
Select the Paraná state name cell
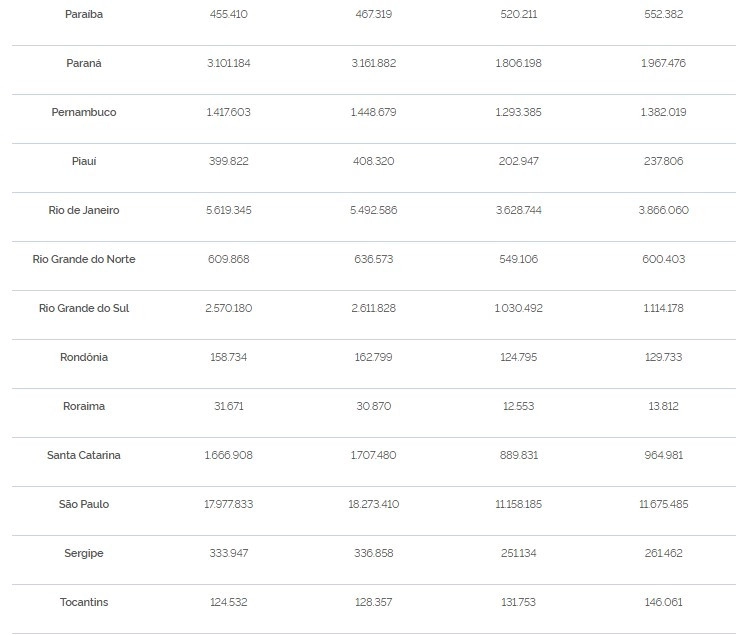tap(84, 63)
